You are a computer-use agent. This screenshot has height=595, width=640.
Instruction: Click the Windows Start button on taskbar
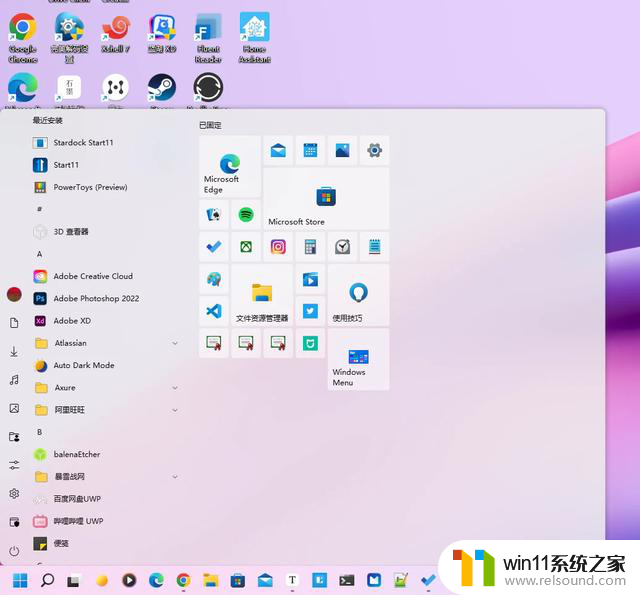[x=20, y=580]
